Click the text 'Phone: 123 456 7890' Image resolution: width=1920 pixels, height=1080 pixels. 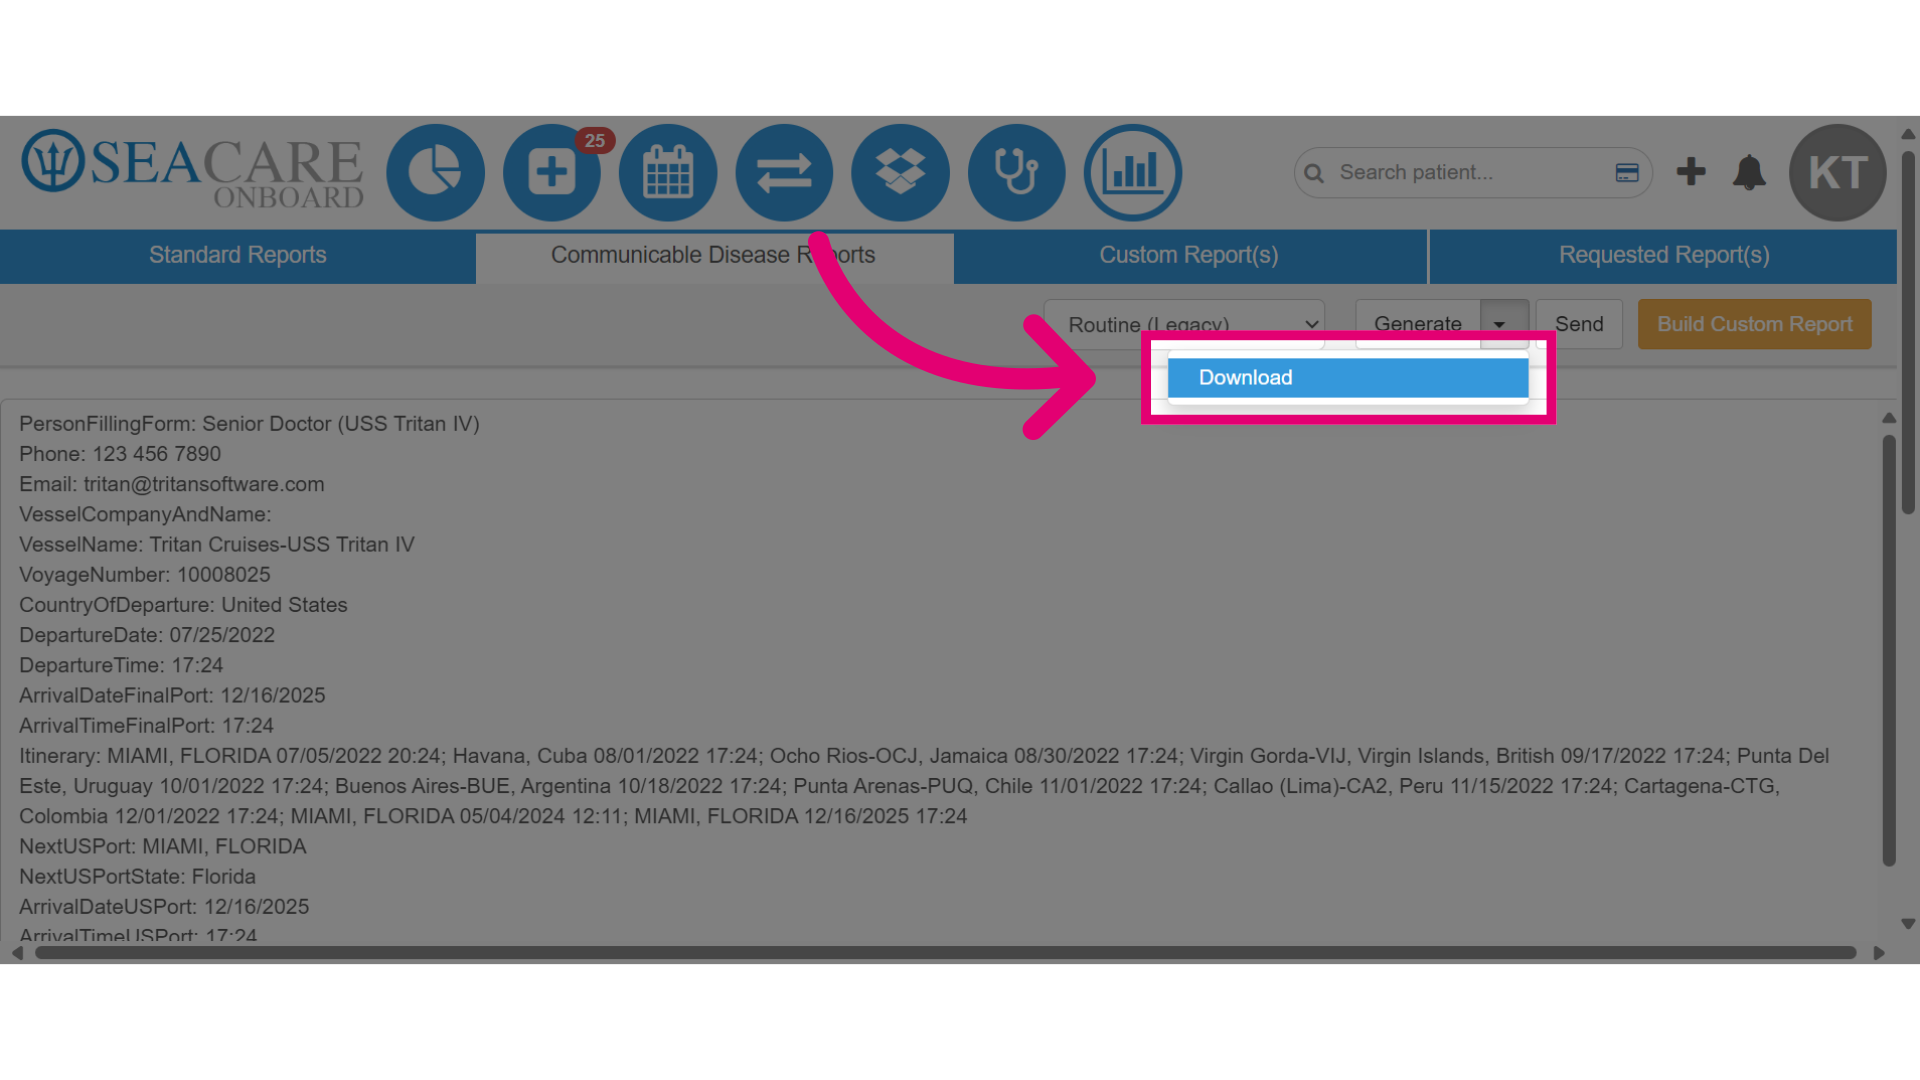pyautogui.click(x=120, y=454)
